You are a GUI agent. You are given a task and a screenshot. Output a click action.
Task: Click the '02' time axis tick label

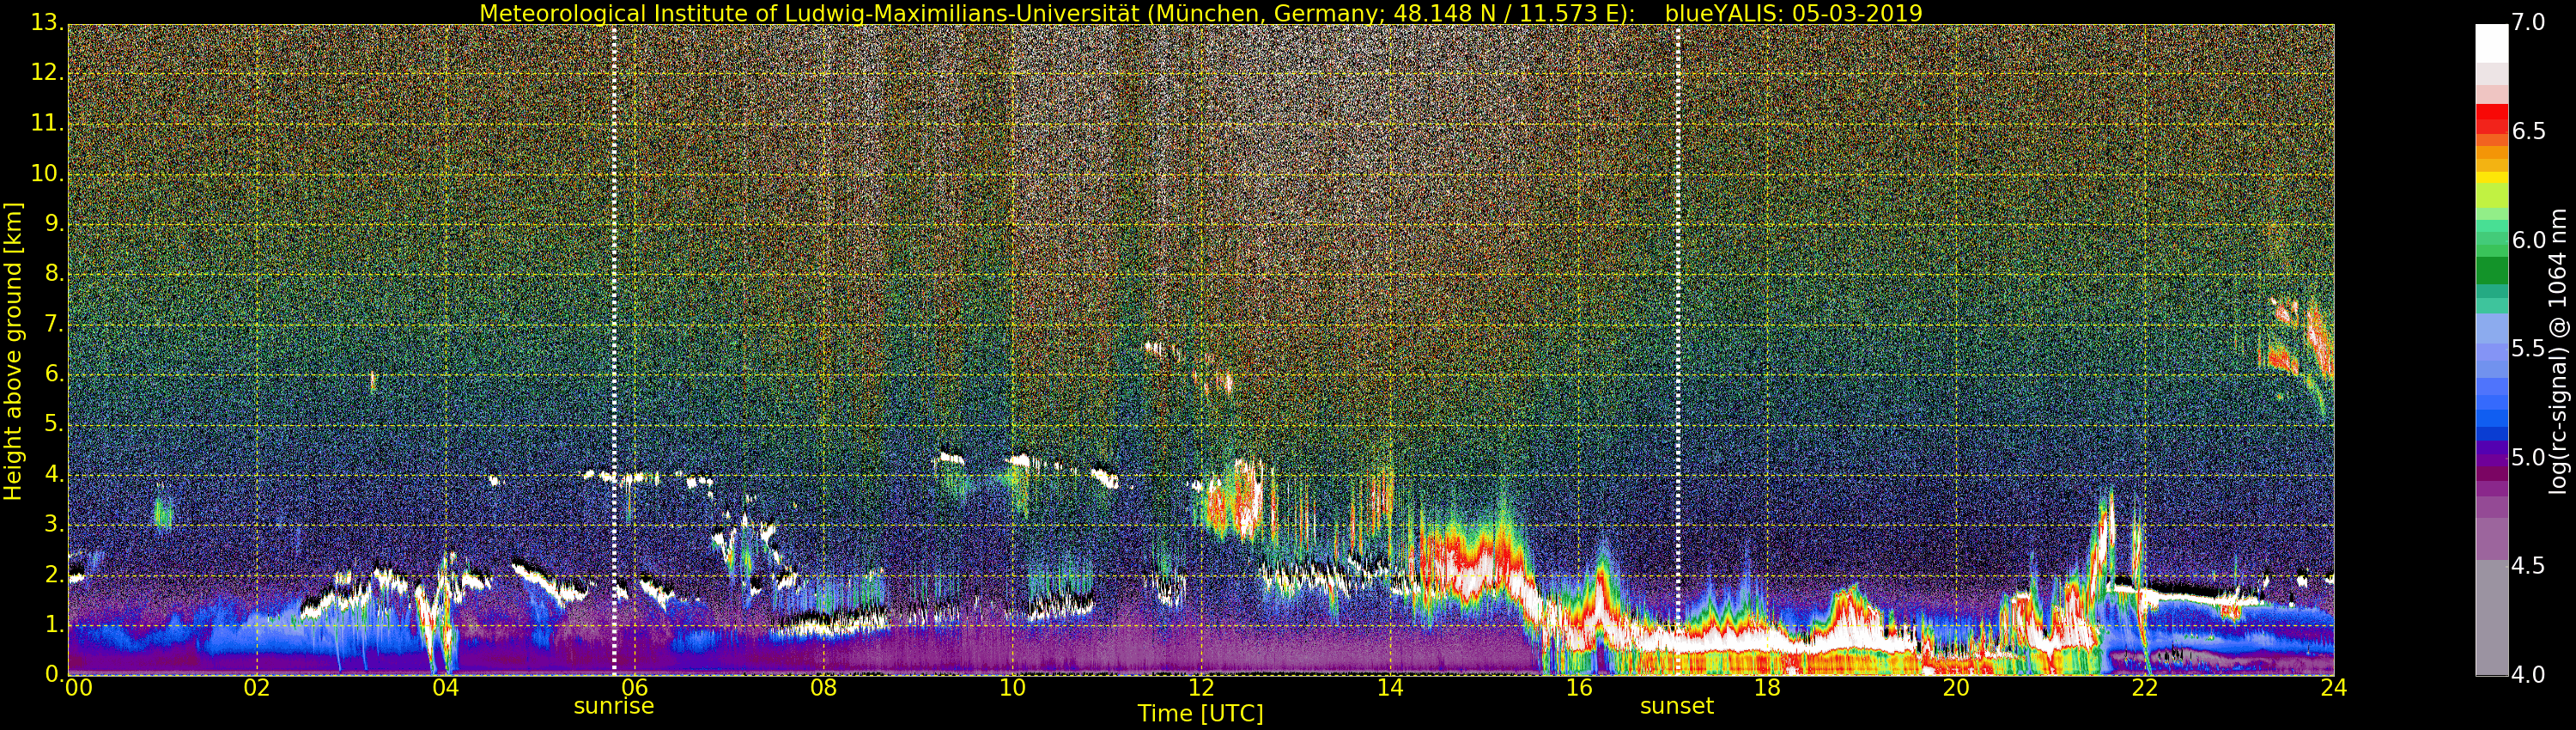click(x=257, y=687)
